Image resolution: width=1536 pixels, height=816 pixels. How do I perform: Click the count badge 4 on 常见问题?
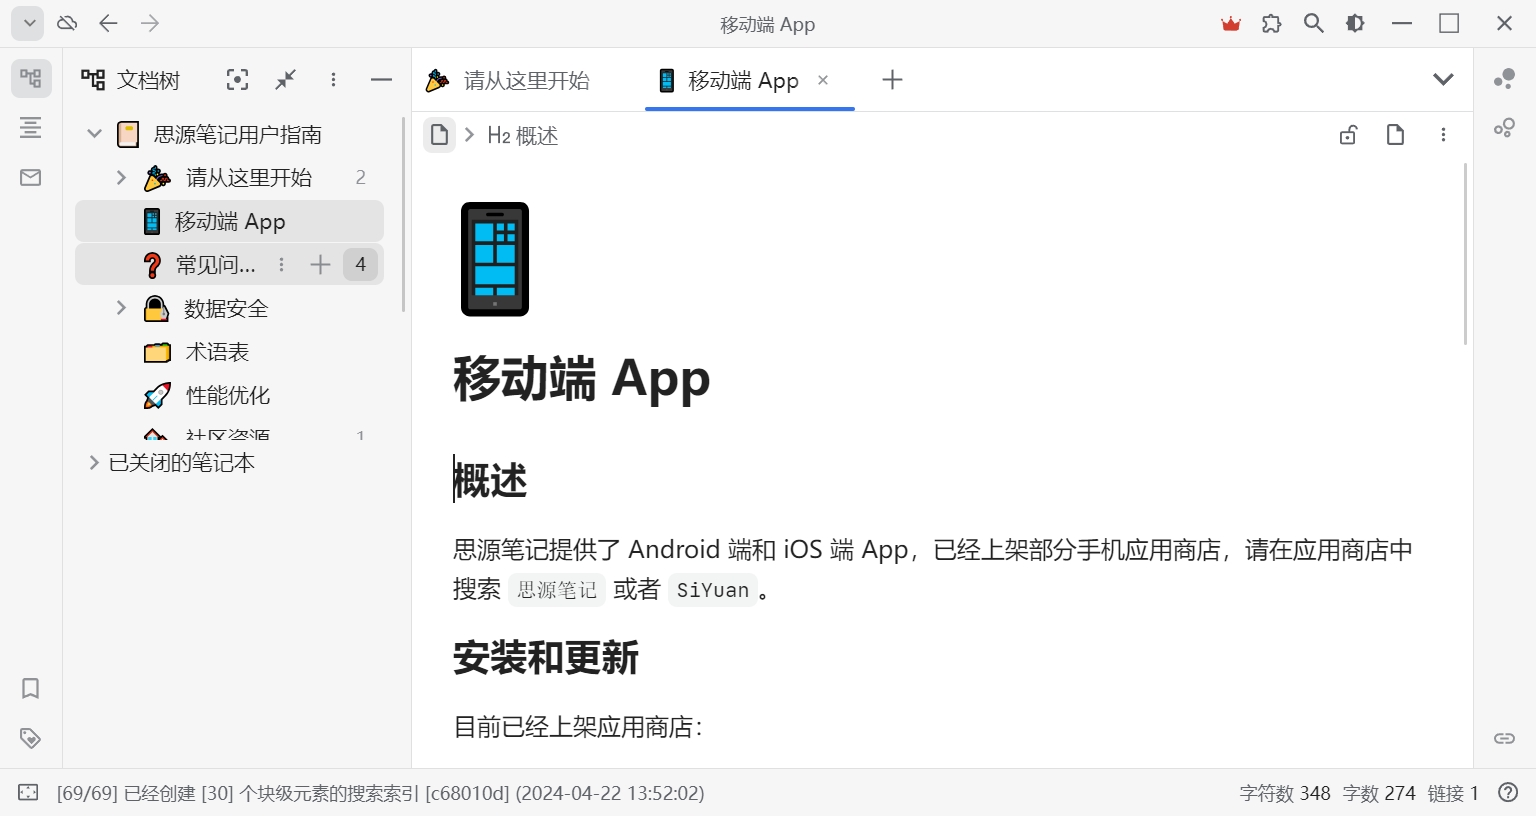point(361,264)
